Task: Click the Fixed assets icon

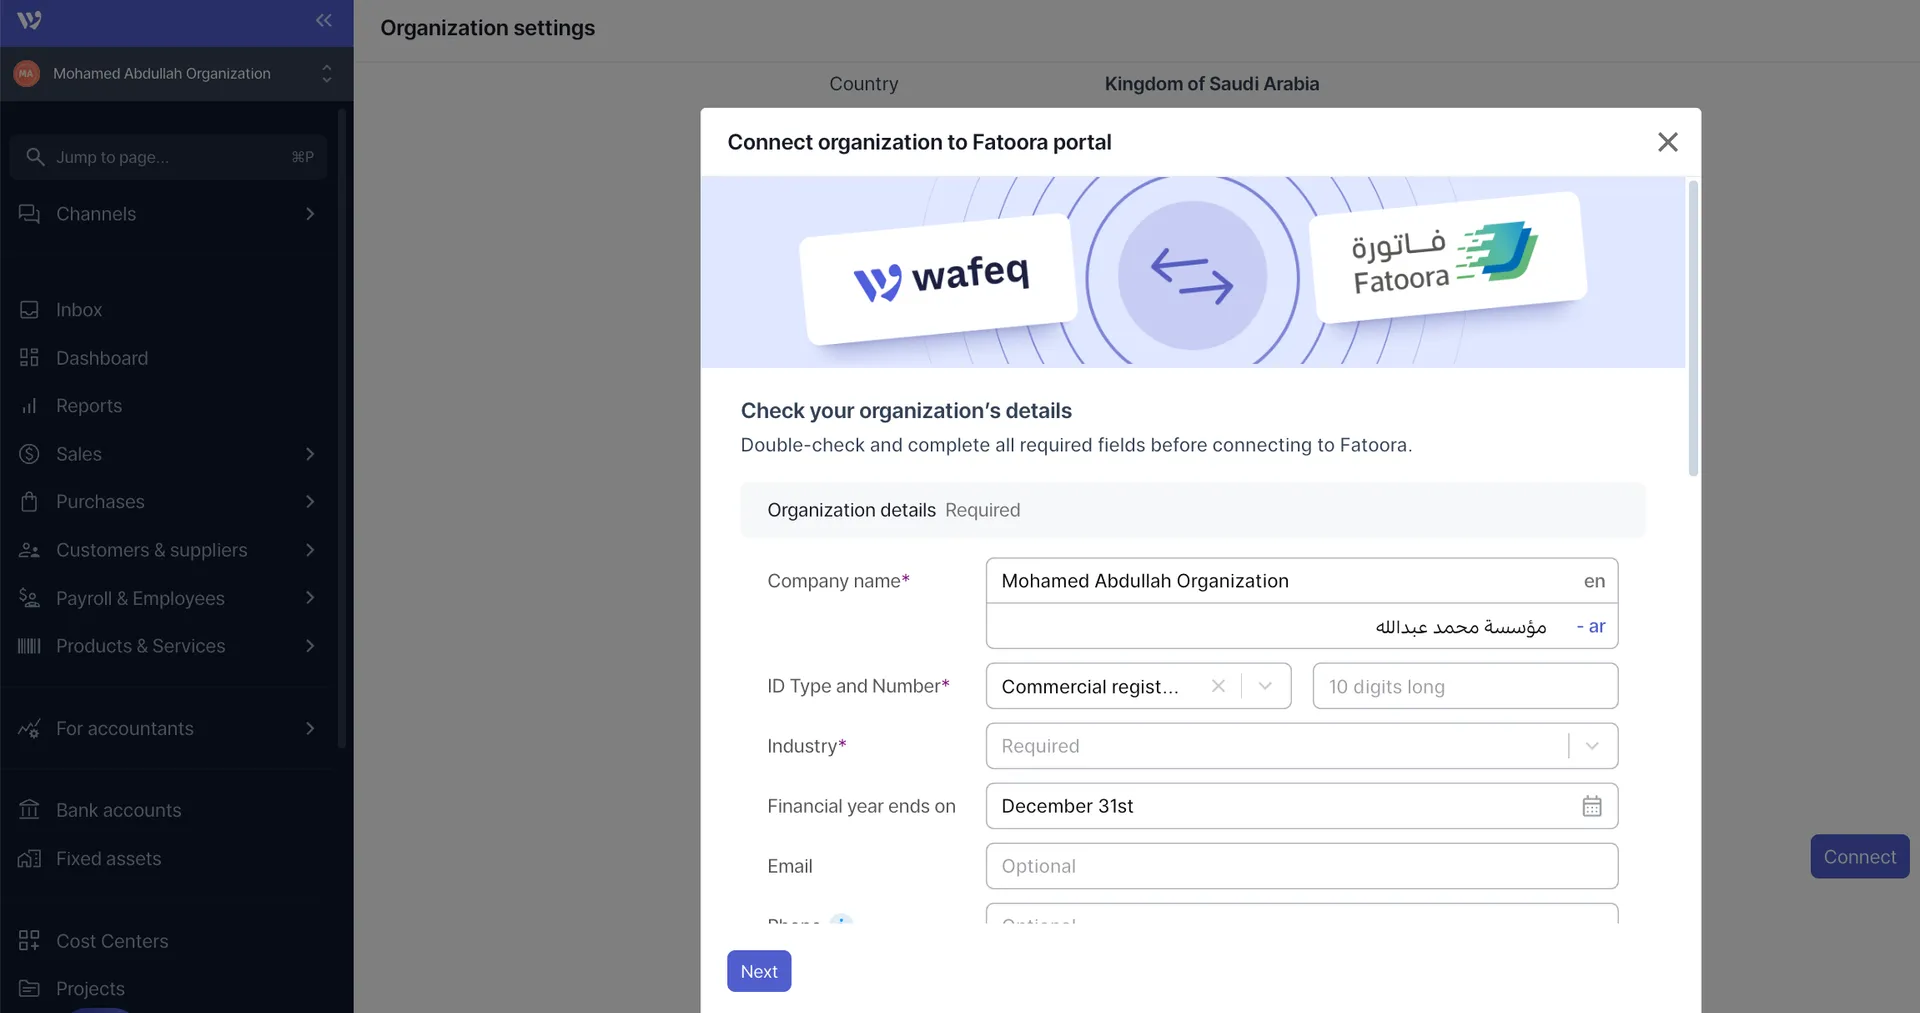Action: point(29,857)
